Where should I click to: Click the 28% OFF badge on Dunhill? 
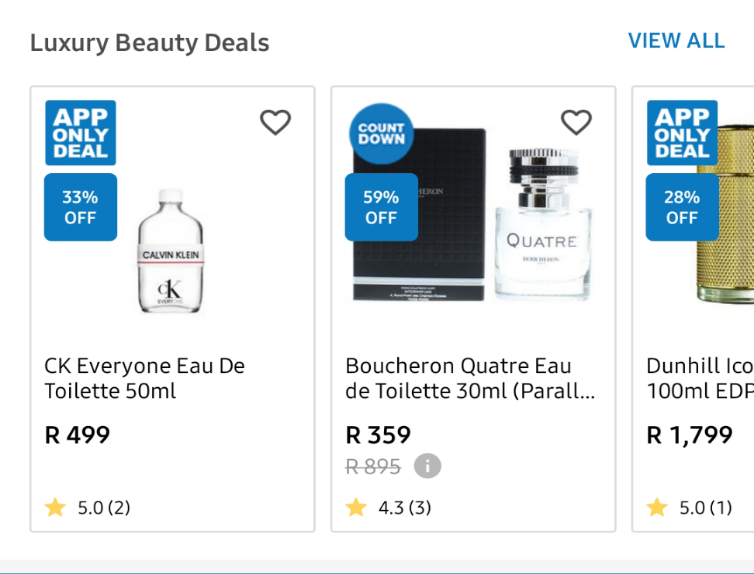(x=682, y=207)
